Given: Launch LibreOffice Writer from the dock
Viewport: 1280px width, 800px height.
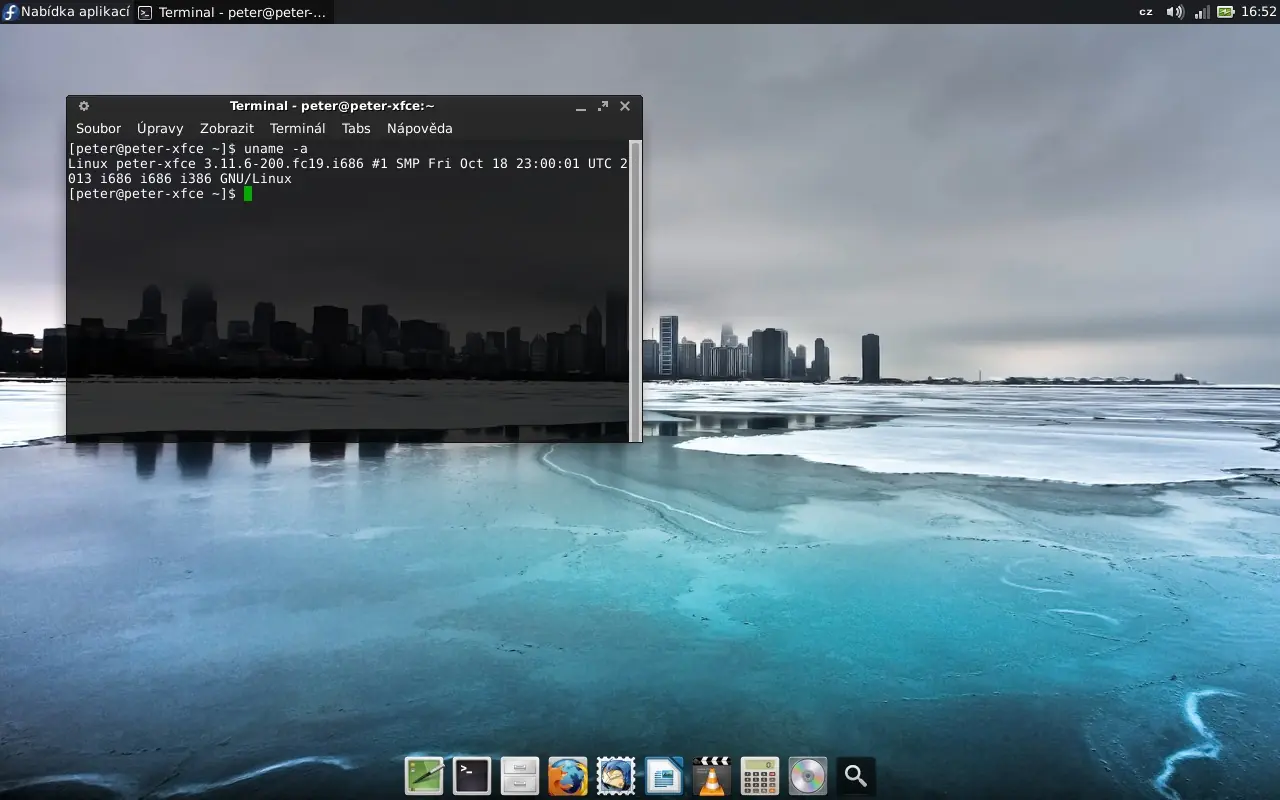Looking at the screenshot, I should pyautogui.click(x=664, y=776).
